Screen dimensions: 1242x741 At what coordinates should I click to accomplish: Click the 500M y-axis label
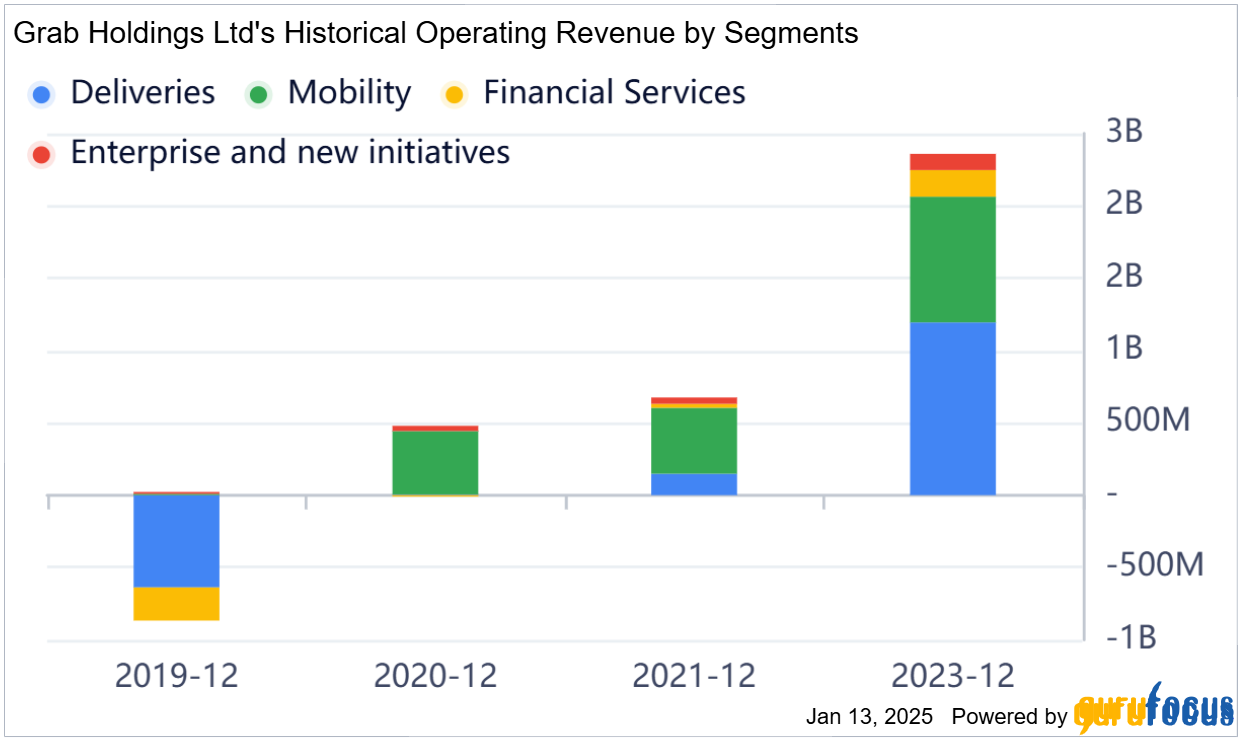point(1148,420)
